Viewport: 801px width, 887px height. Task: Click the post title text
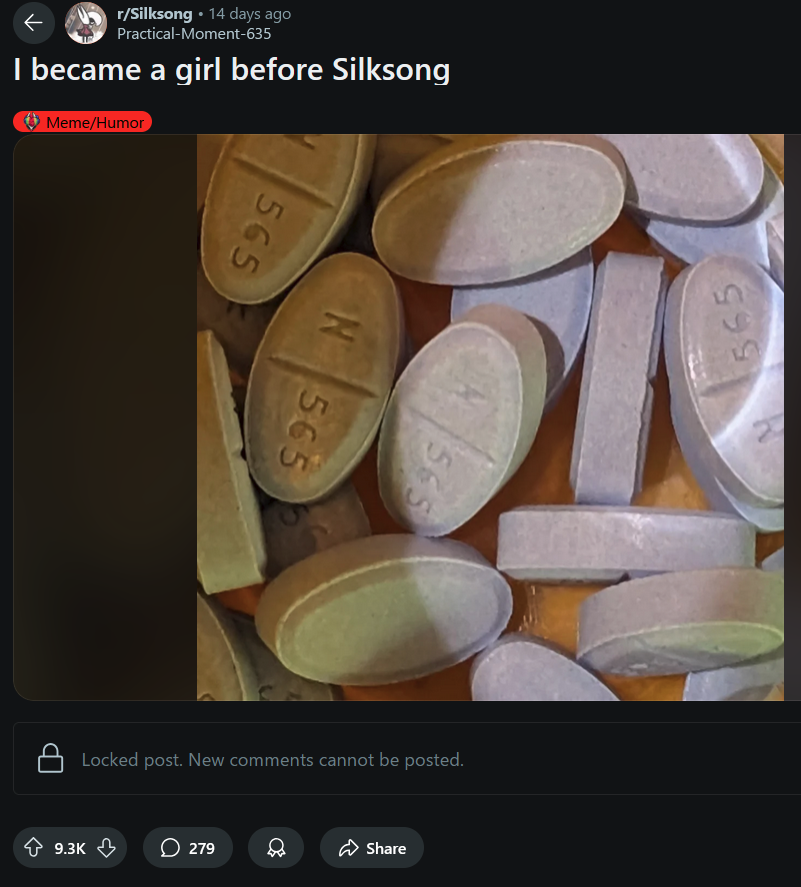click(232, 70)
